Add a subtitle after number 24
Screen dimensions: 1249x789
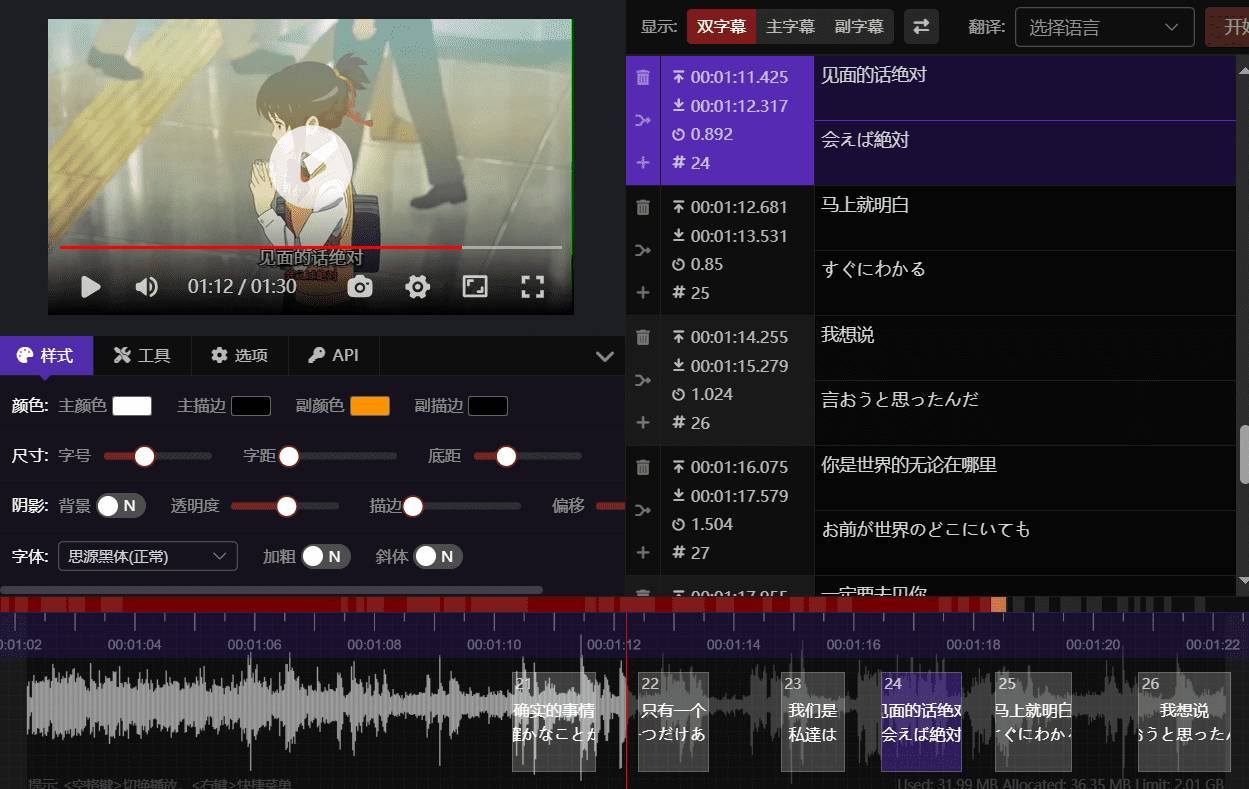(x=643, y=162)
